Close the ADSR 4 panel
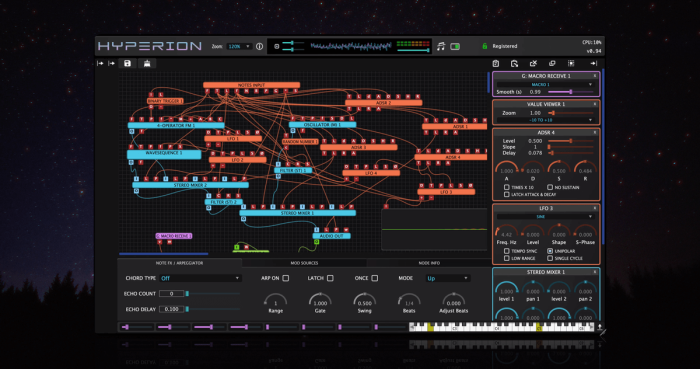This screenshot has width=700, height=369. click(595, 133)
